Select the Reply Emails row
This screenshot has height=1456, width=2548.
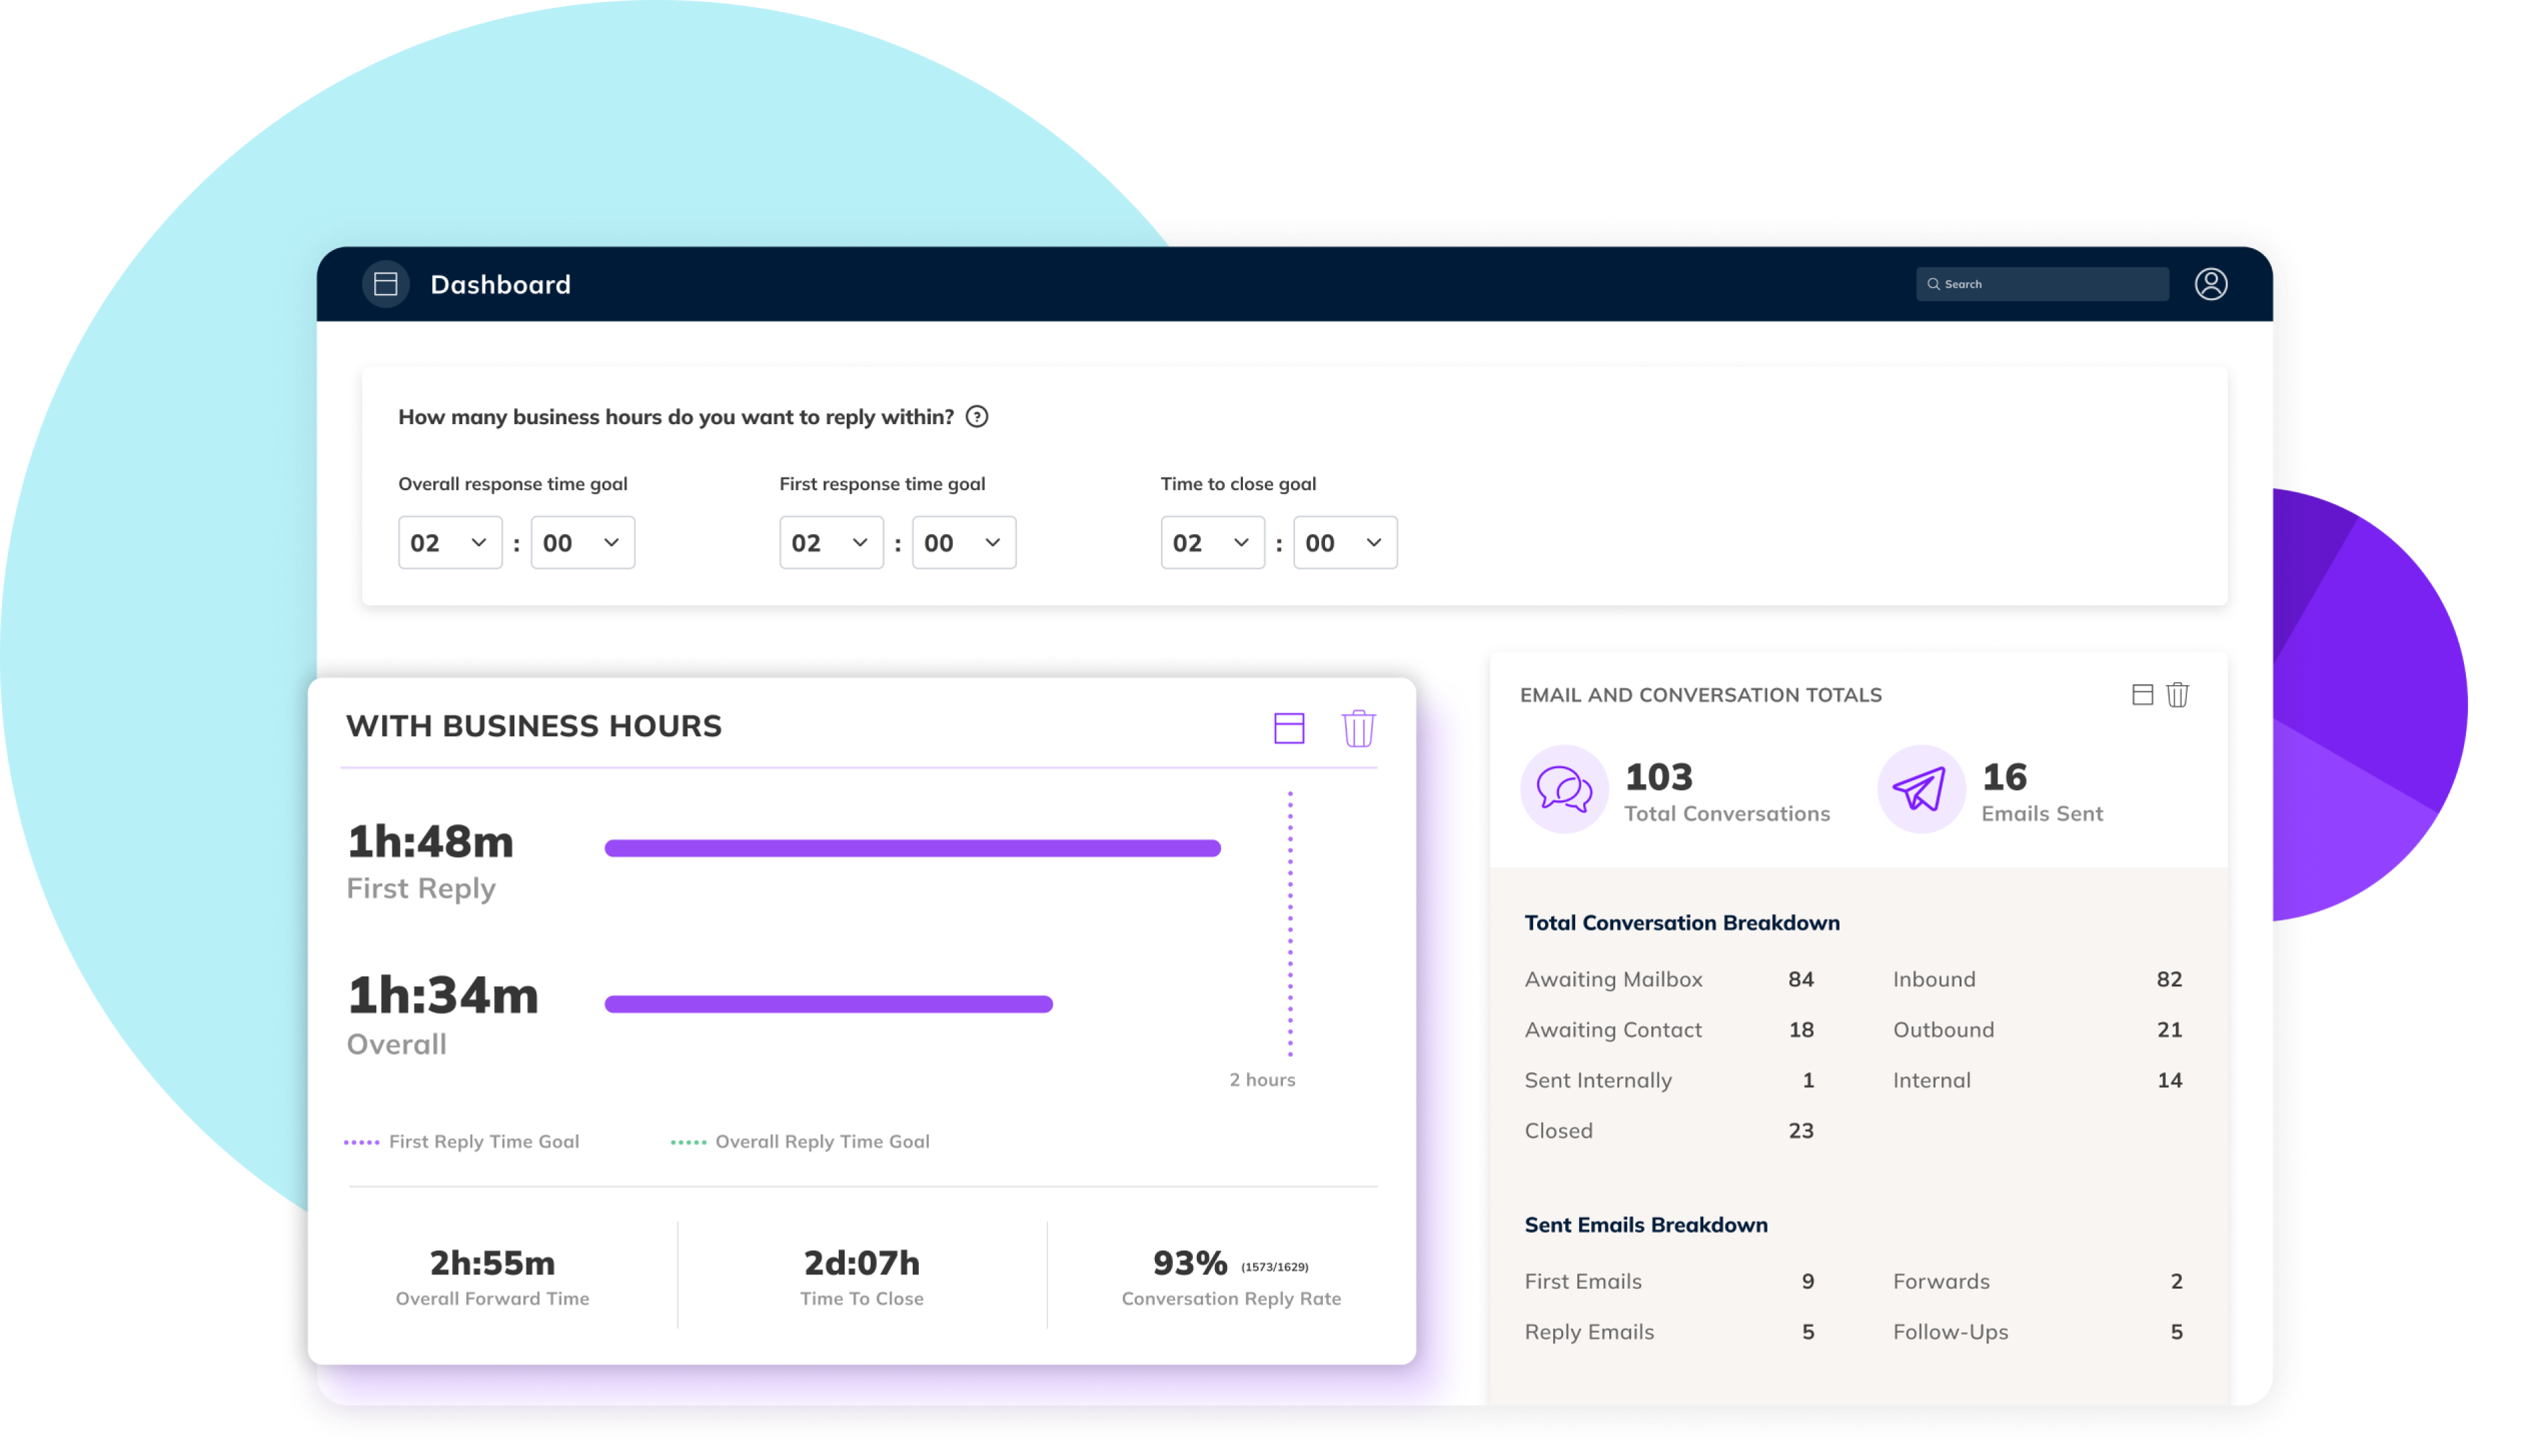[x=1670, y=1333]
